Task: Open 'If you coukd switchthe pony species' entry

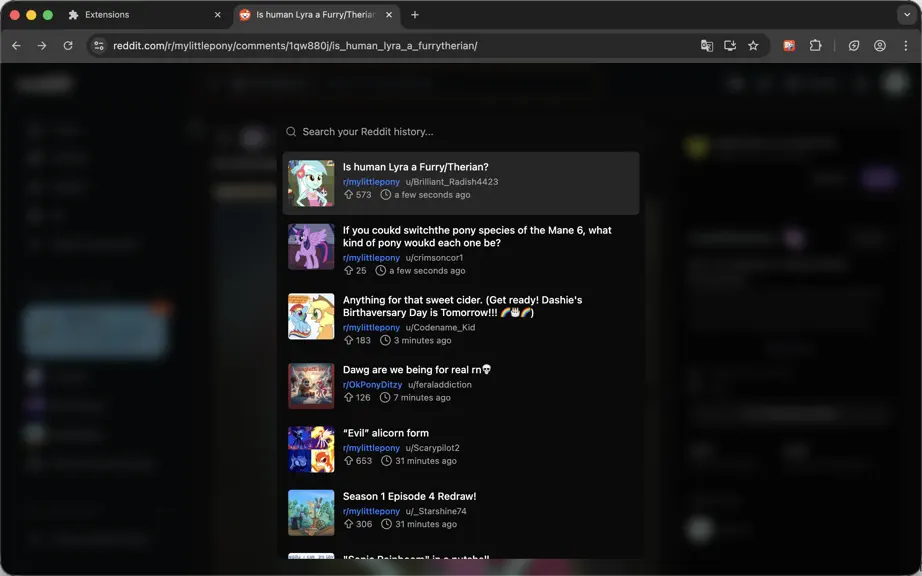Action: pyautogui.click(x=461, y=250)
